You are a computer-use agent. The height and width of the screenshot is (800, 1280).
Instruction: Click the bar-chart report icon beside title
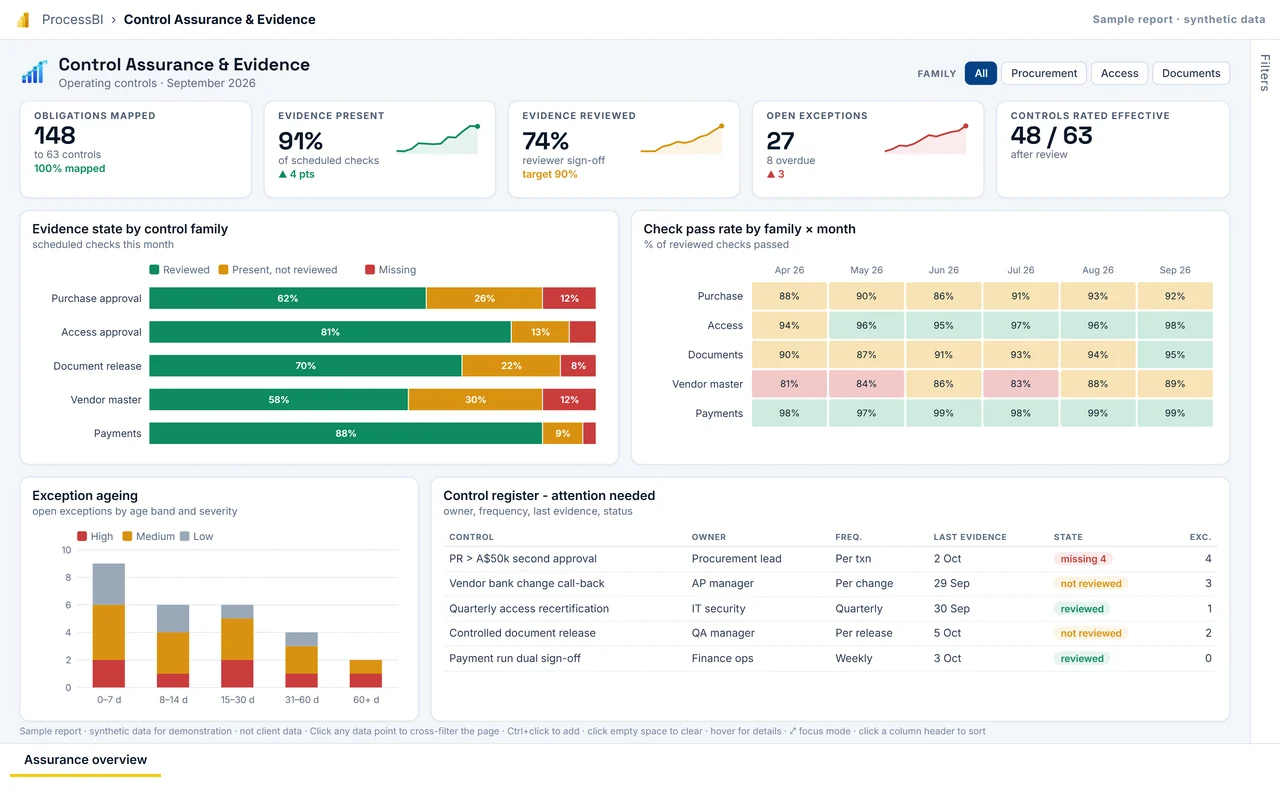pyautogui.click(x=35, y=72)
